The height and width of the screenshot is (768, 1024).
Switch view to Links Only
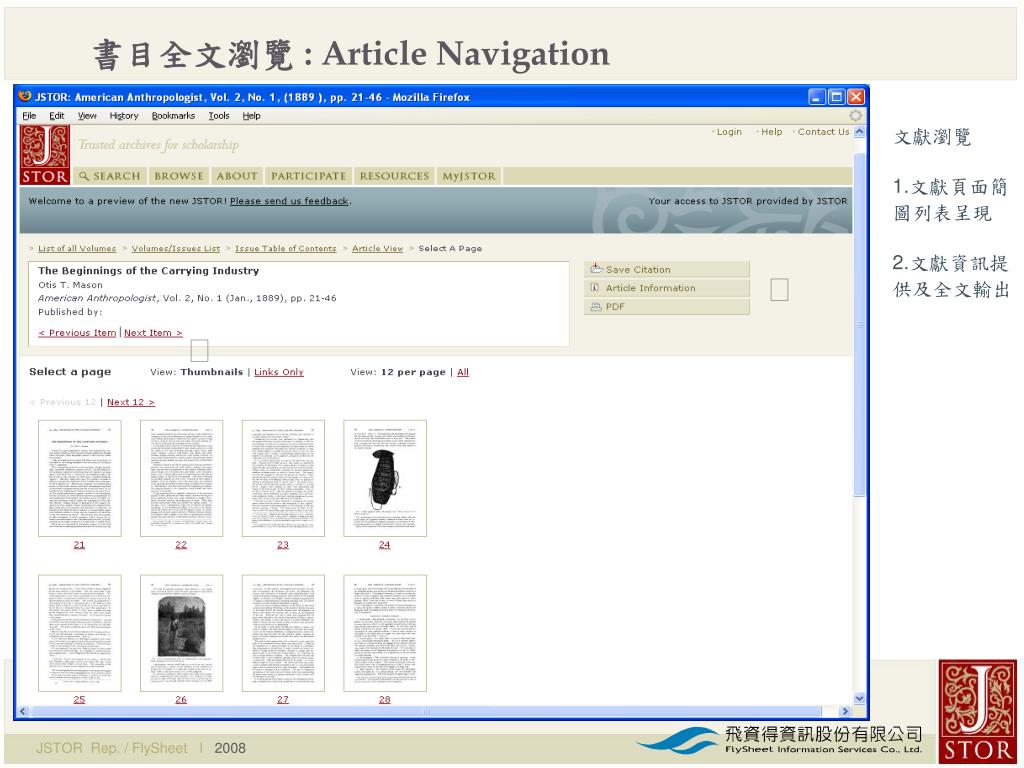coord(279,372)
